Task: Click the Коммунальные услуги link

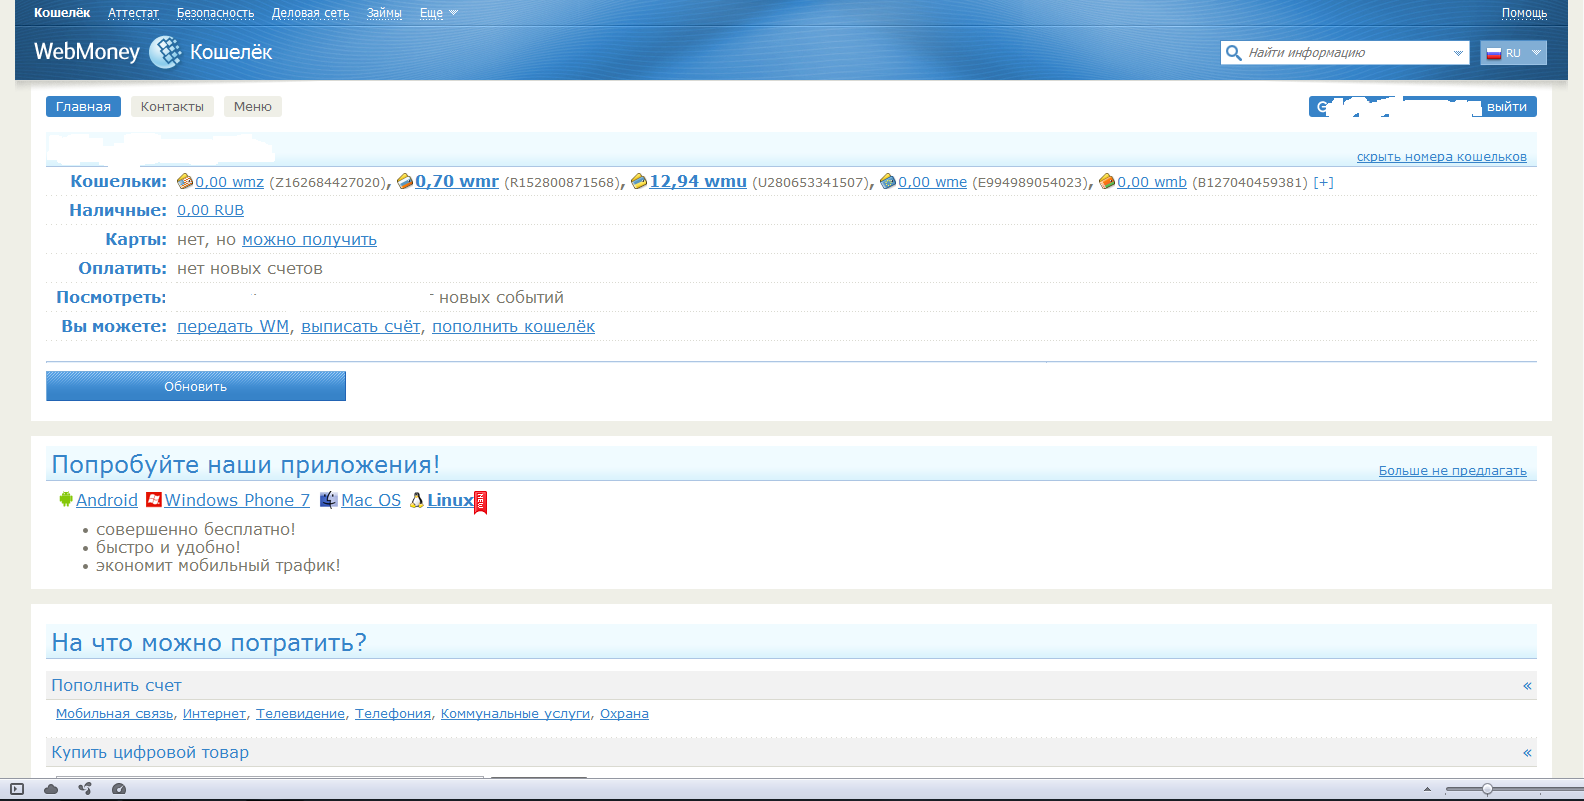Action: click(515, 714)
